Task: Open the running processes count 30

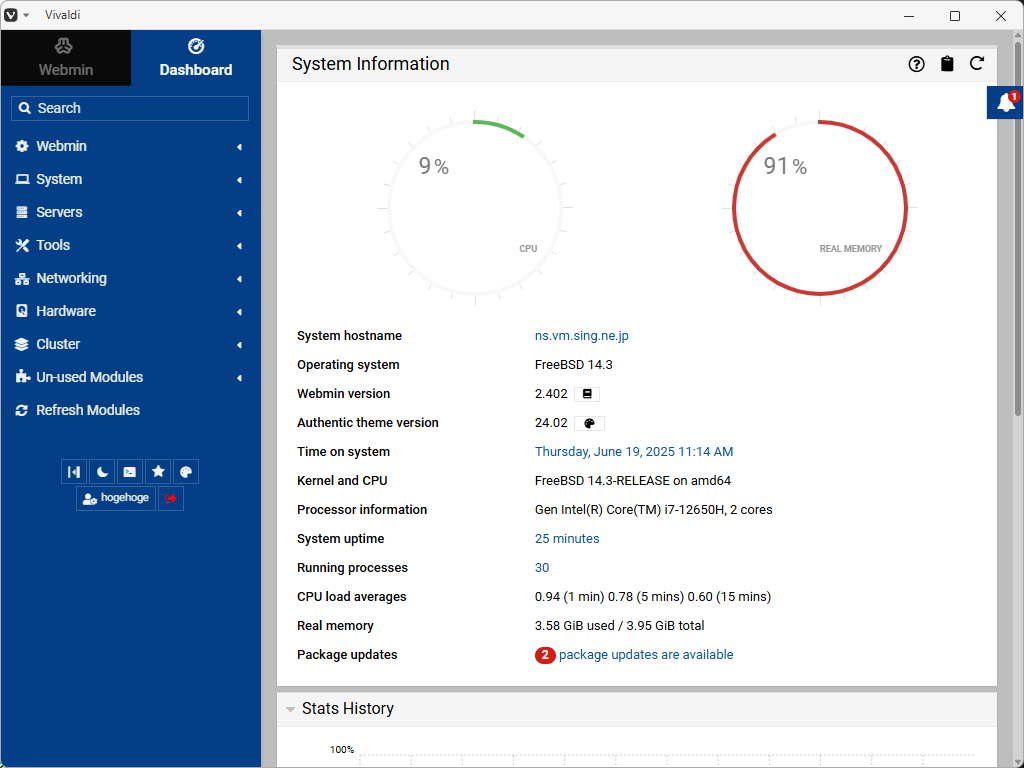Action: click(x=541, y=568)
